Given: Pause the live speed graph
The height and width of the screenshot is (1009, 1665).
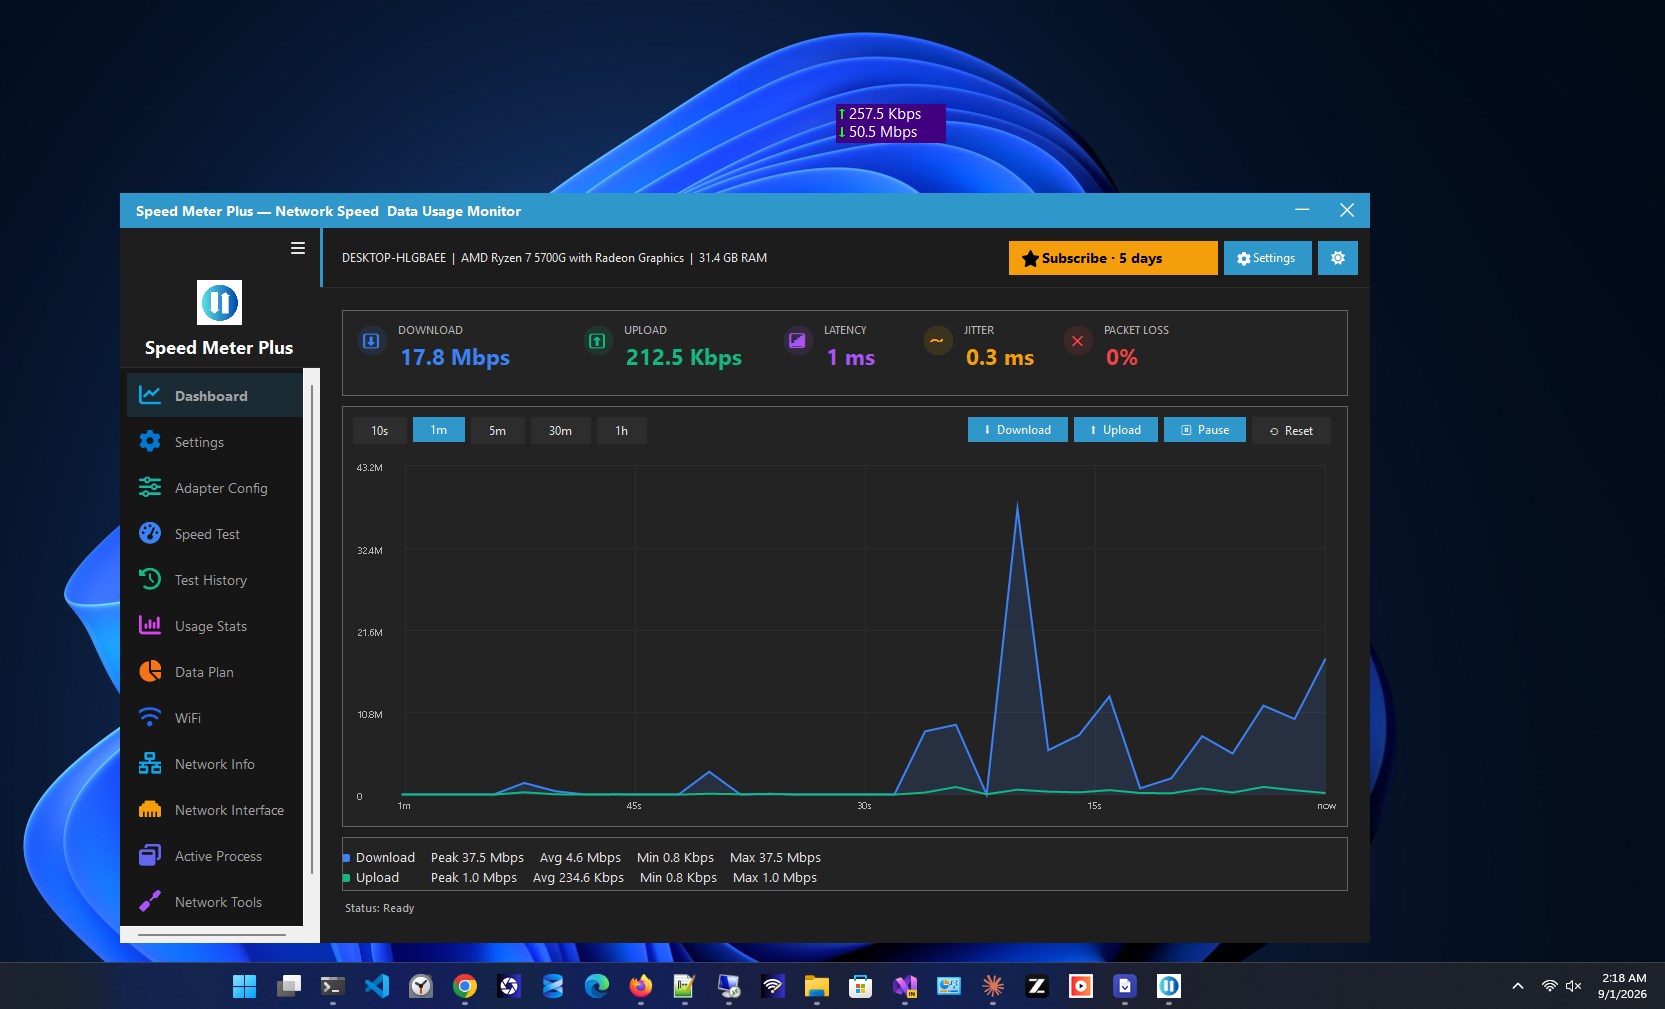Looking at the screenshot, I should click(x=1205, y=430).
